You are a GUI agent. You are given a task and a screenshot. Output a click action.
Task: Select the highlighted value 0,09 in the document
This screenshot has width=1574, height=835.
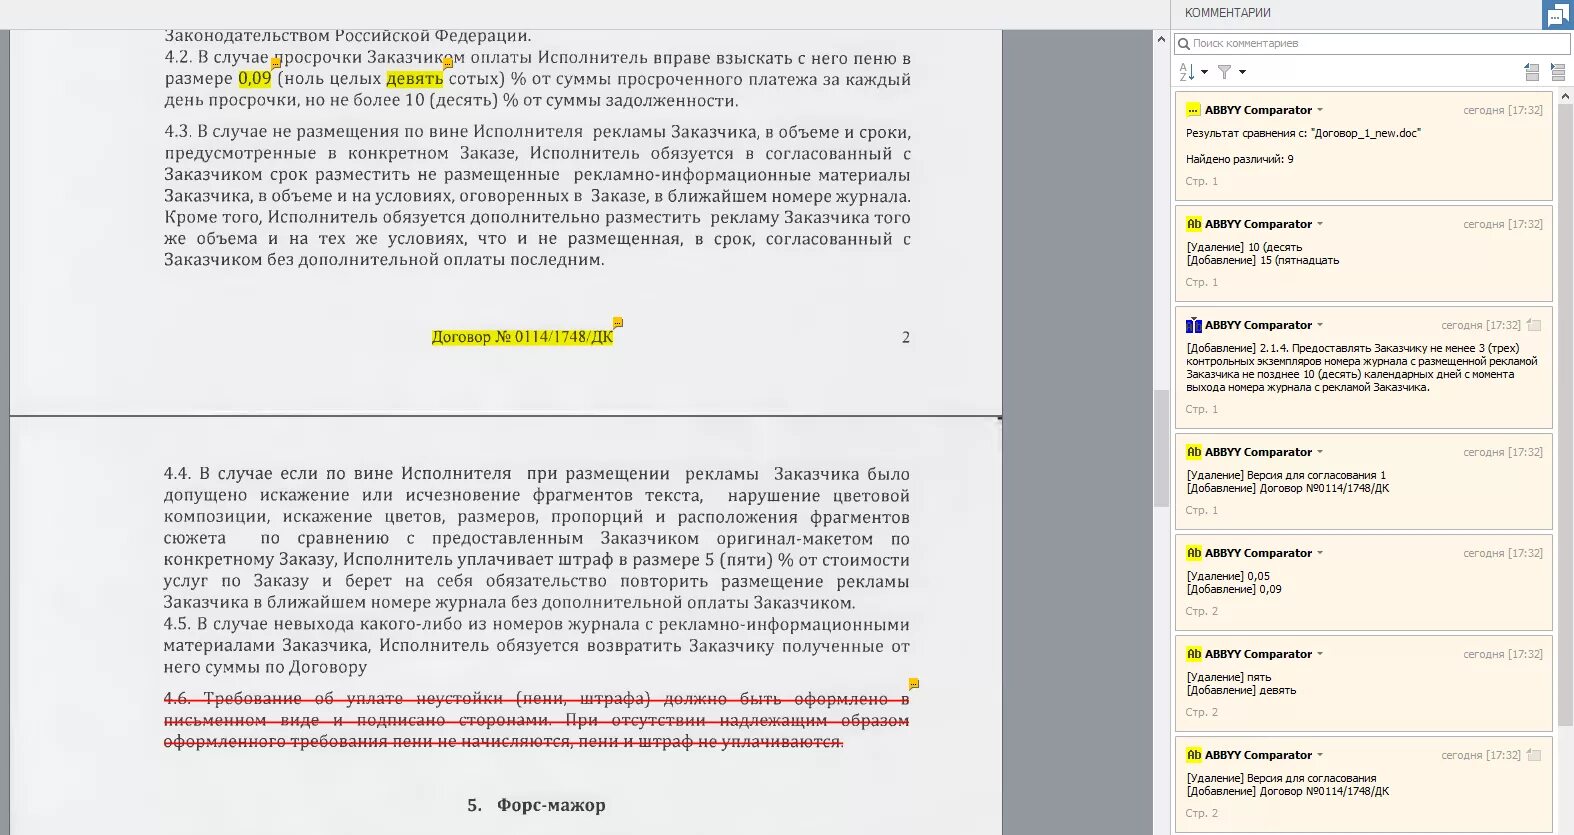(x=255, y=79)
